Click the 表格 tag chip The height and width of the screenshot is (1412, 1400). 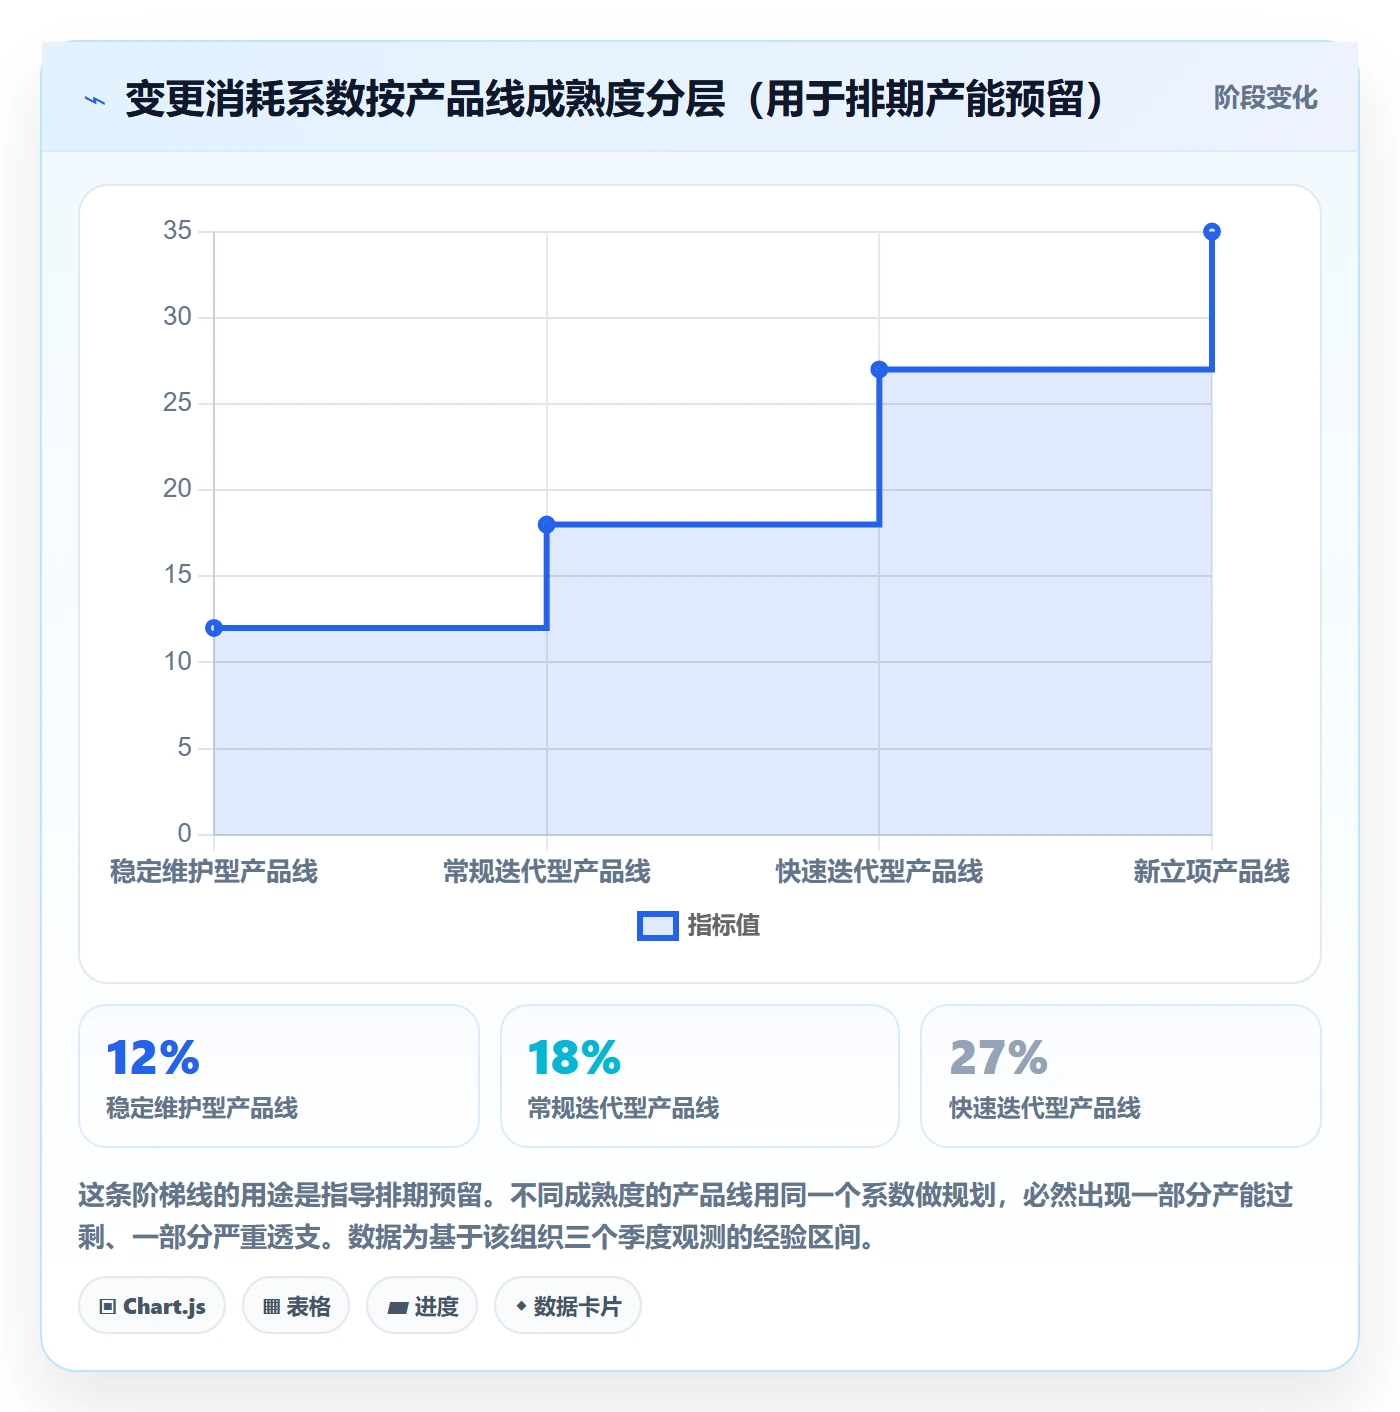pos(296,1306)
